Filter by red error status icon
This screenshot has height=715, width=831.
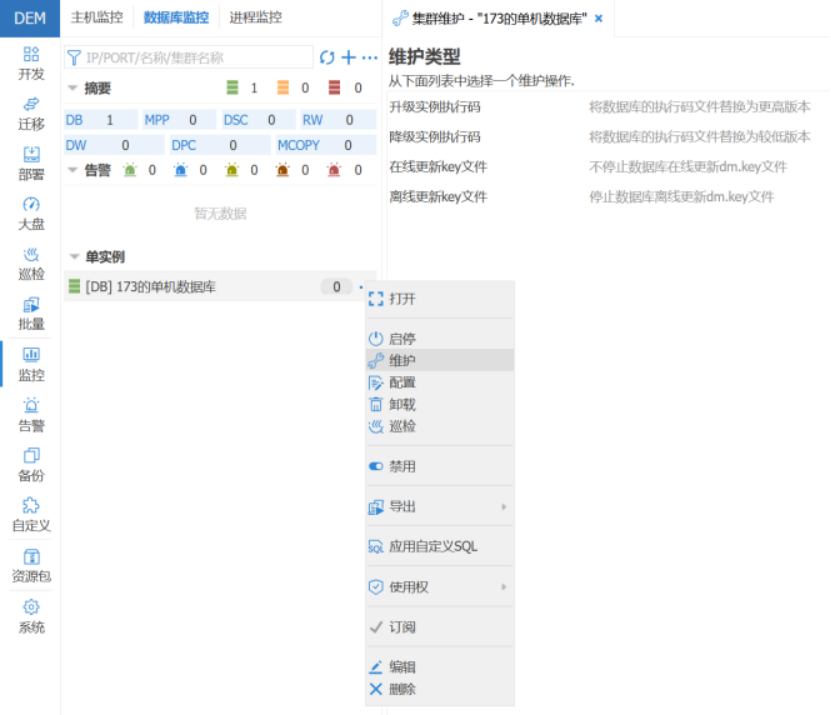(334, 87)
